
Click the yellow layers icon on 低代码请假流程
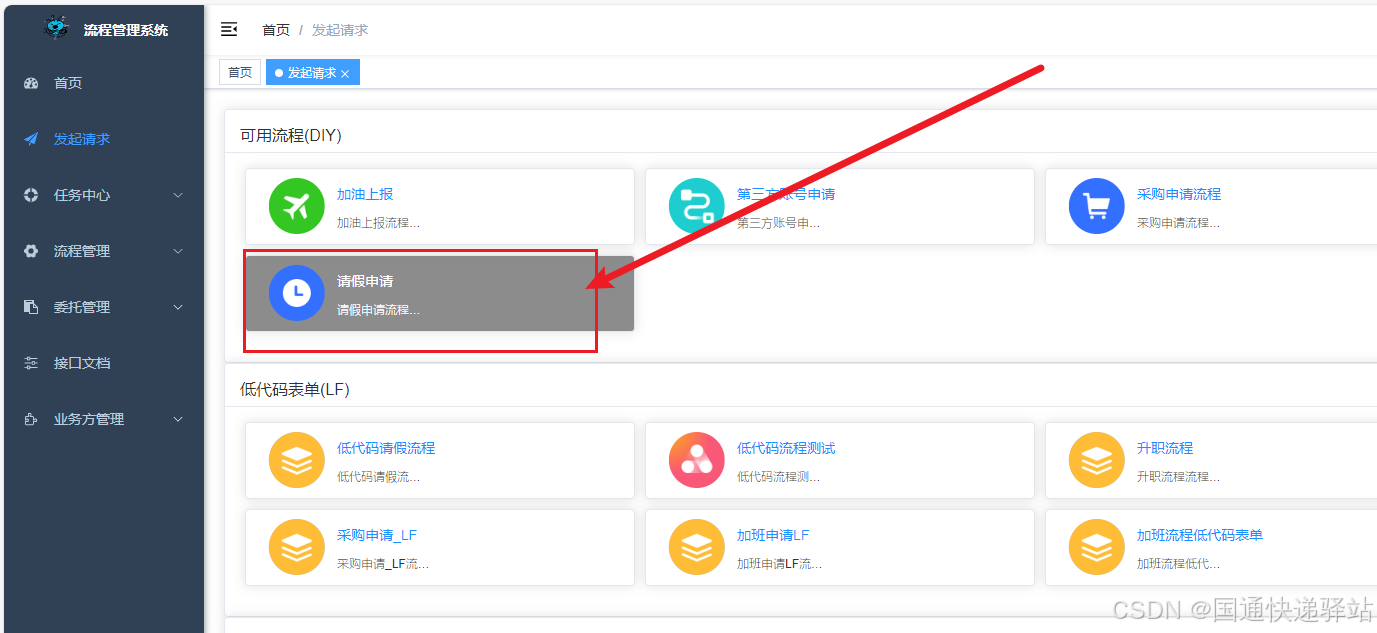tap(296, 460)
